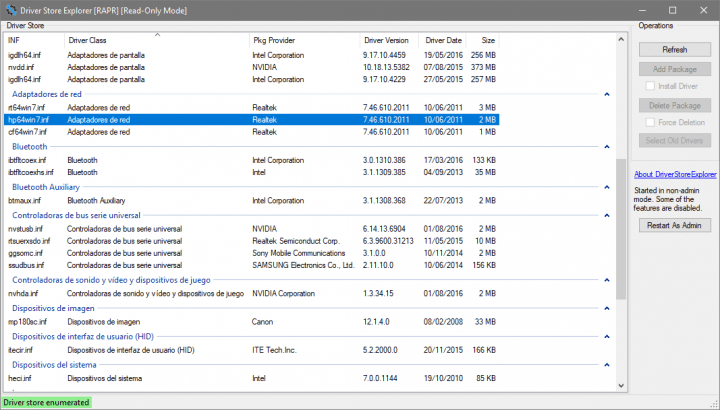The image size is (720, 410).
Task: Sort by the Driver Date column header
Action: tap(443, 40)
